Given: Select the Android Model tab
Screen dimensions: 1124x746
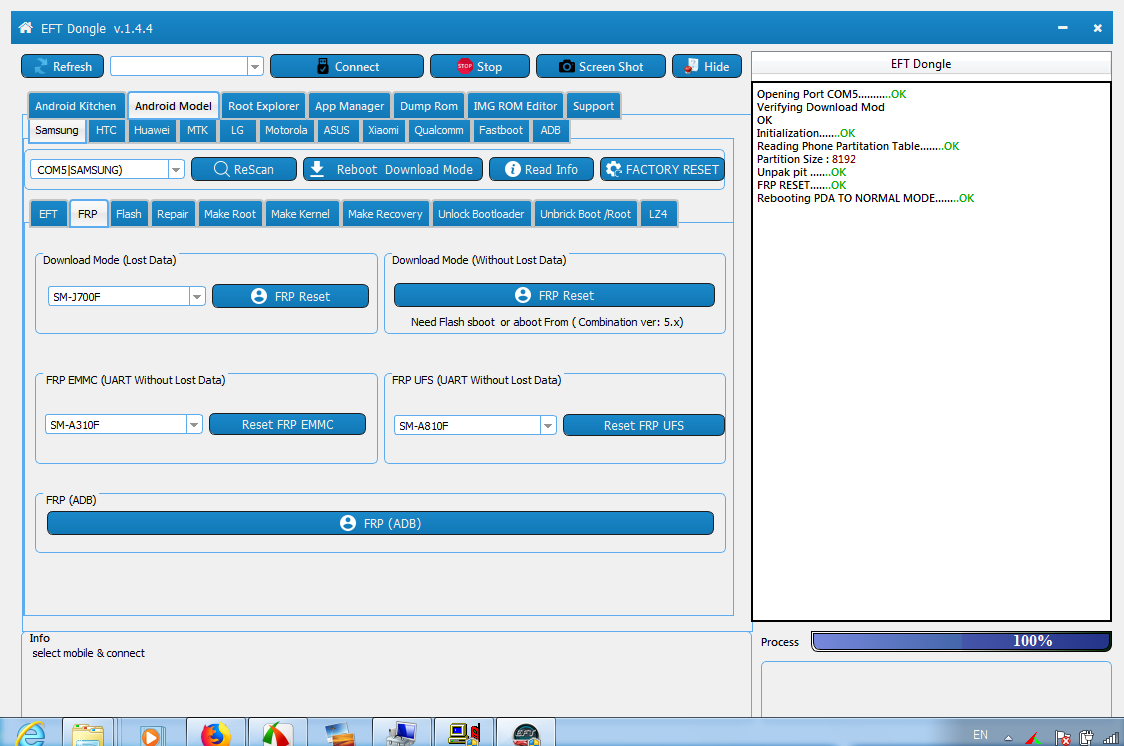Looking at the screenshot, I should [173, 106].
